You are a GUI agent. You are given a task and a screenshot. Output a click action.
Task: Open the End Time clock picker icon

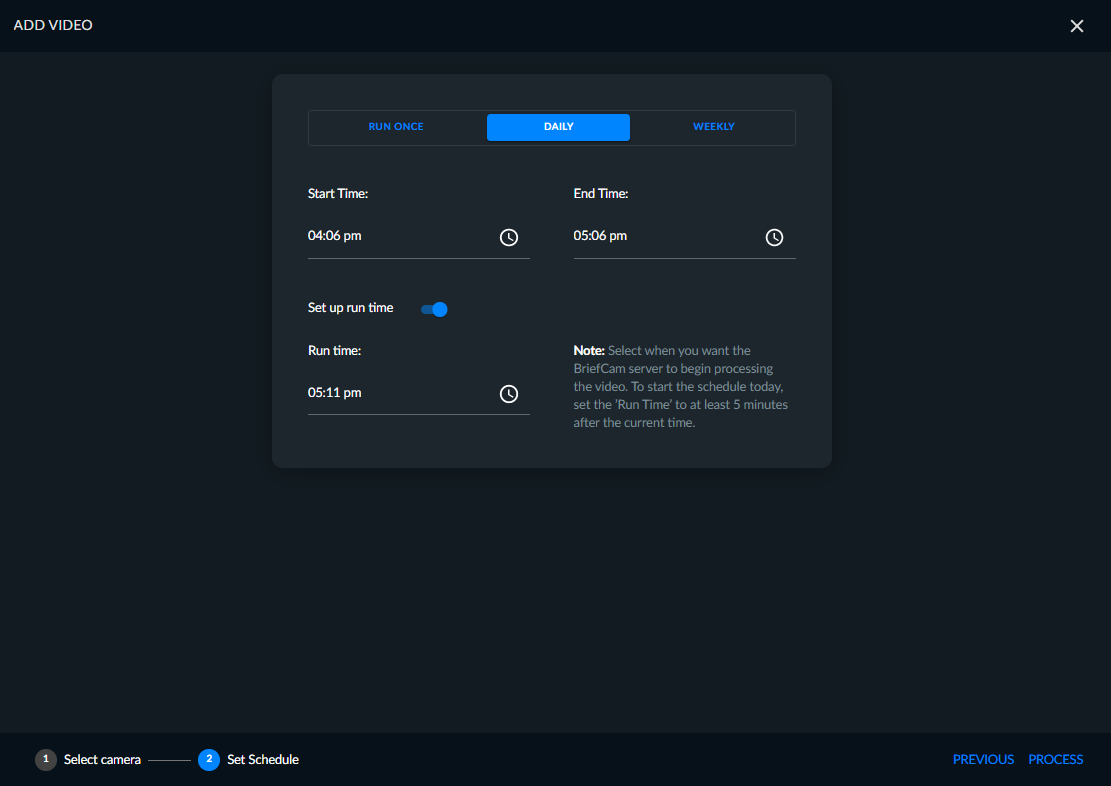(774, 237)
